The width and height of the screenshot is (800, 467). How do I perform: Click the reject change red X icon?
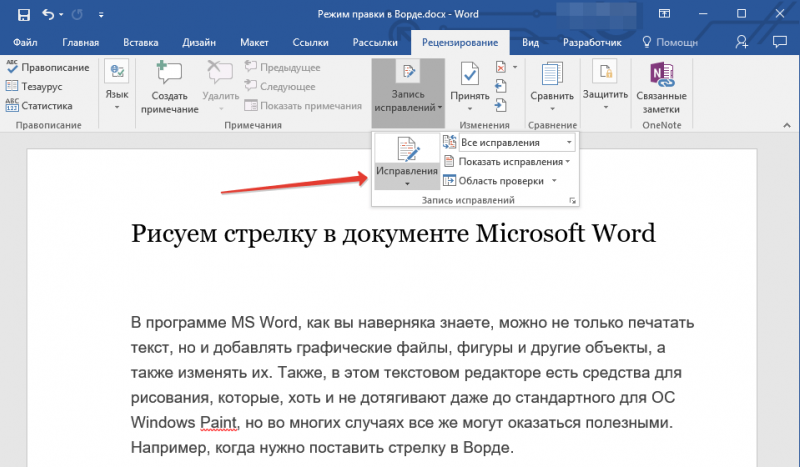coord(501,67)
